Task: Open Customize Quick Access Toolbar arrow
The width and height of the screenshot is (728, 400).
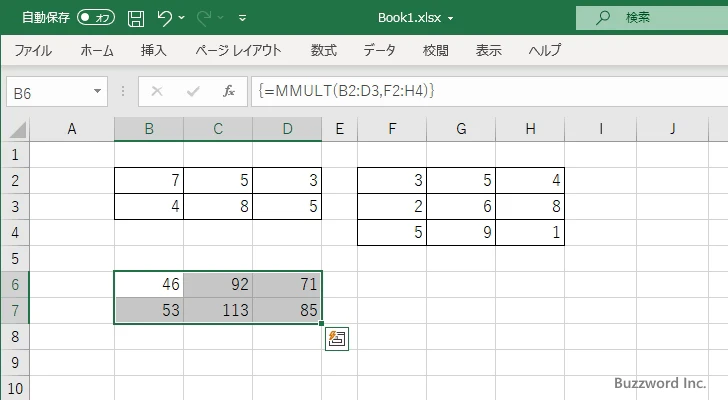Action: coord(242,18)
